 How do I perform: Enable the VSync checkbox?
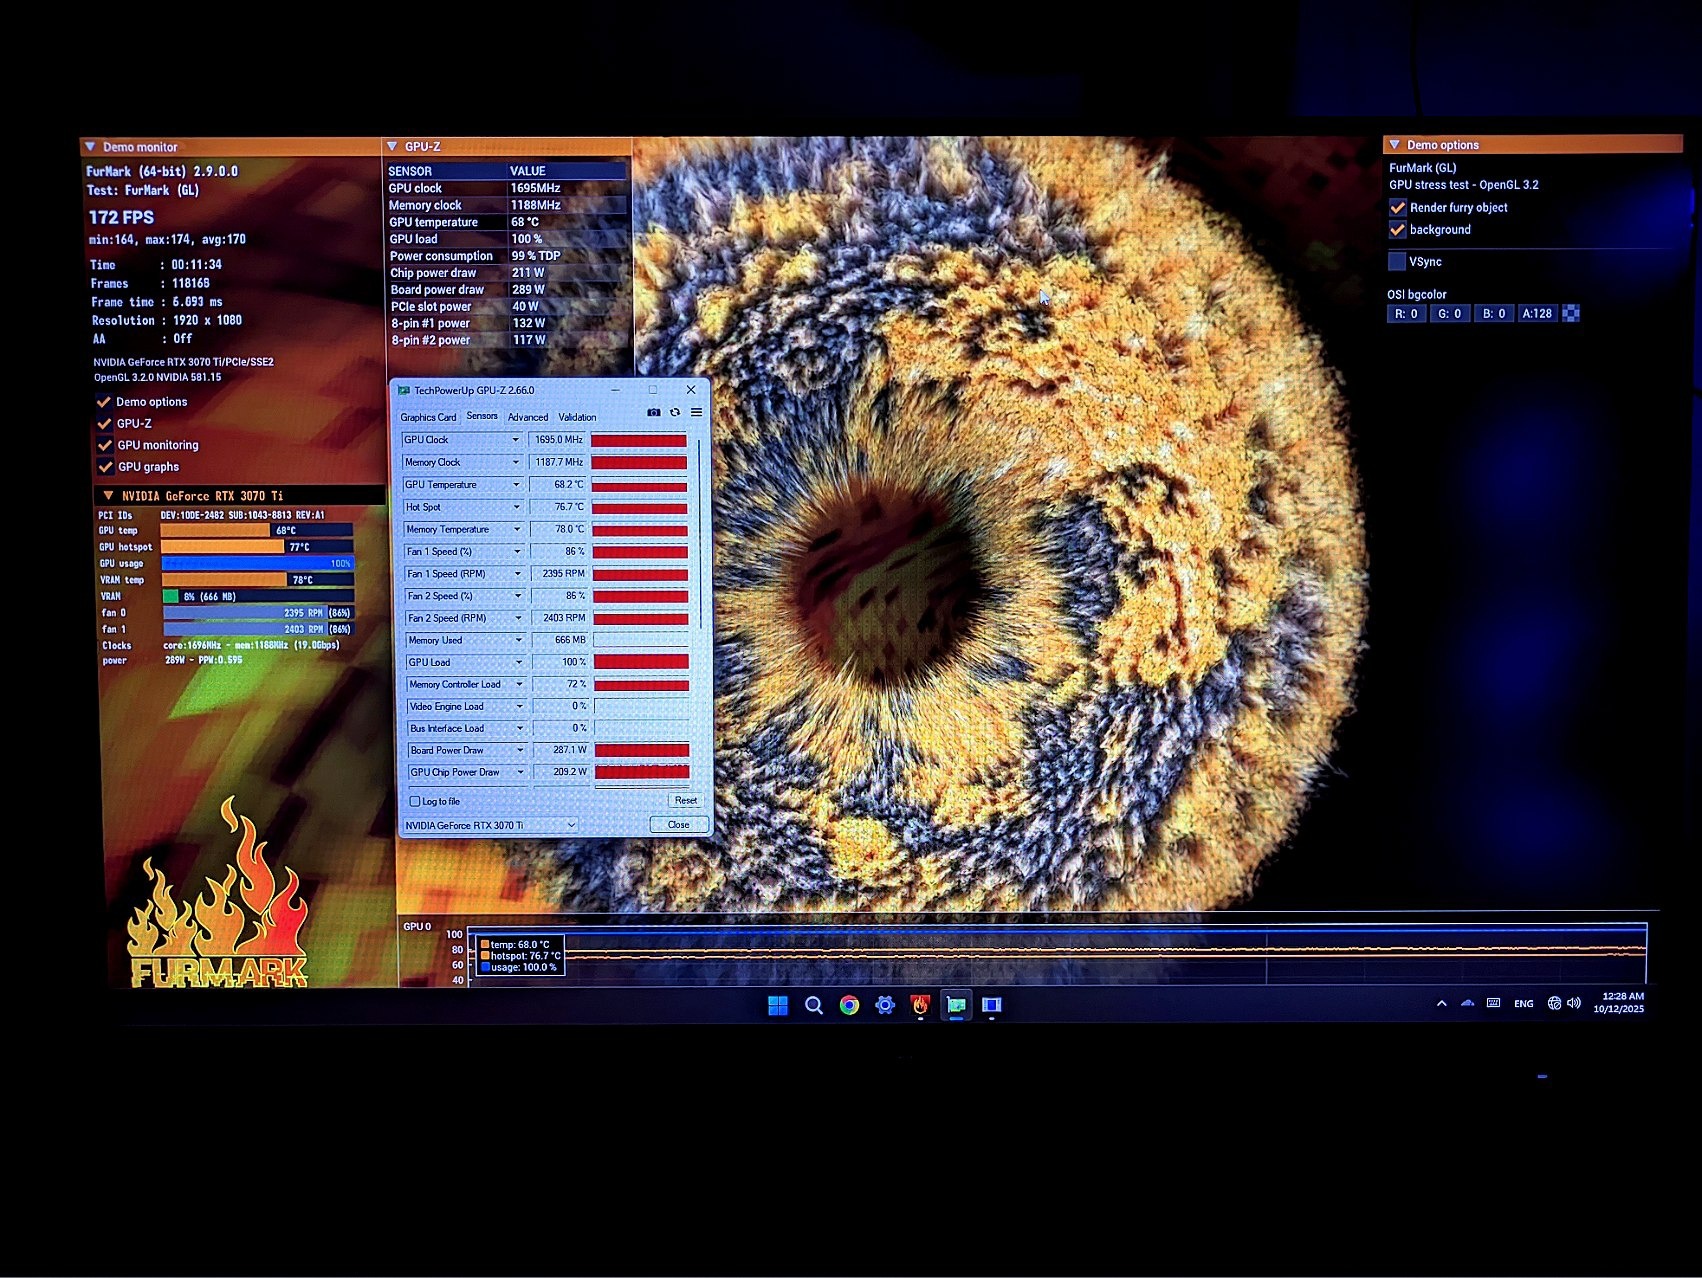[x=1397, y=262]
